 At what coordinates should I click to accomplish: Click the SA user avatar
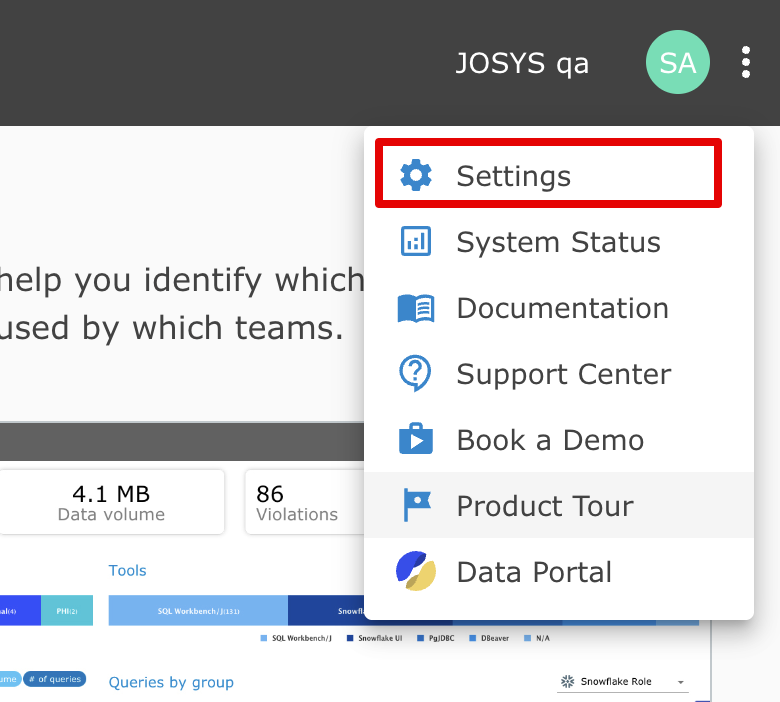[x=678, y=63]
